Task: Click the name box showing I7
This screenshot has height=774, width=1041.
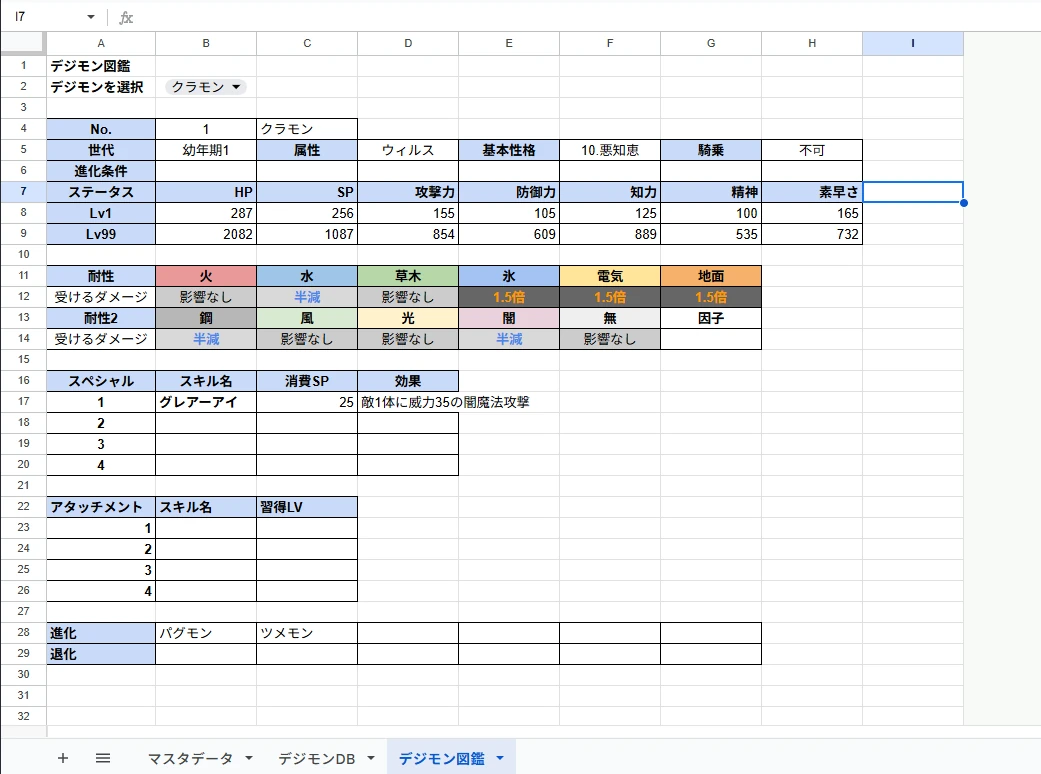Action: [45, 17]
